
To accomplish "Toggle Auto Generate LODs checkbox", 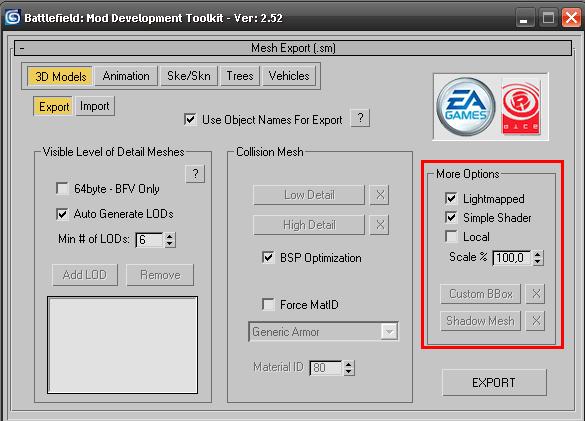I will pos(62,214).
